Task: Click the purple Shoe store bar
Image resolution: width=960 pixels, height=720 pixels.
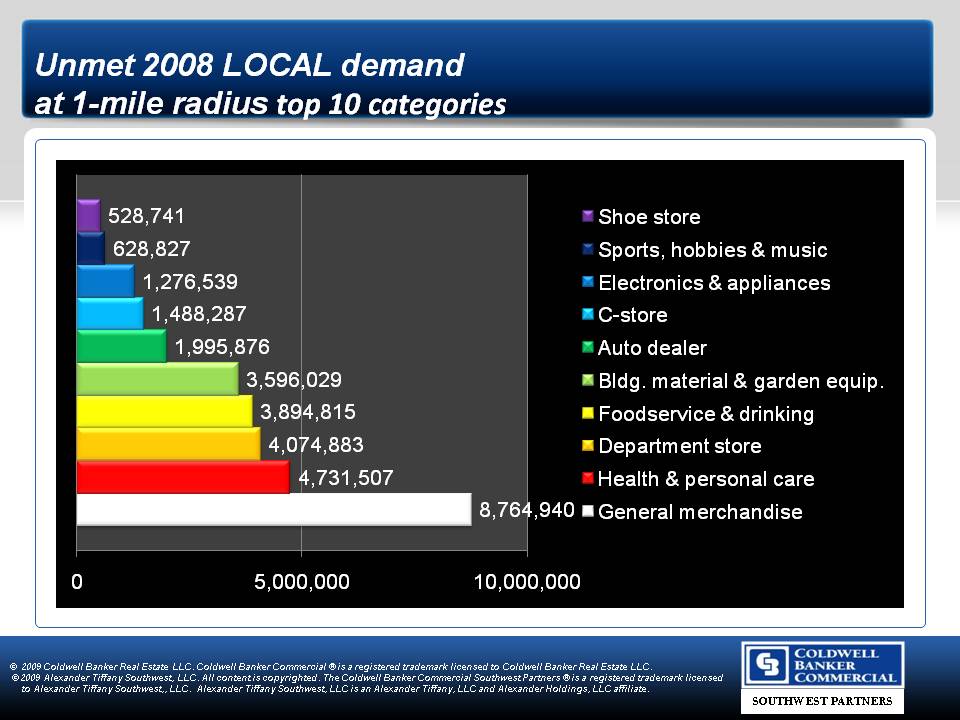Action: pyautogui.click(x=88, y=215)
